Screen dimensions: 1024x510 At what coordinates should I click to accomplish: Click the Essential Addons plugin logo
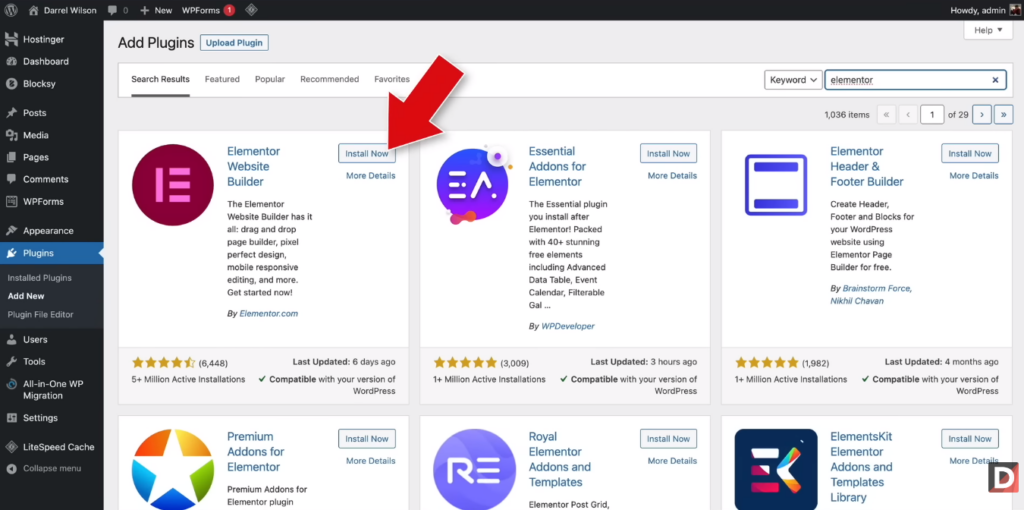(475, 185)
